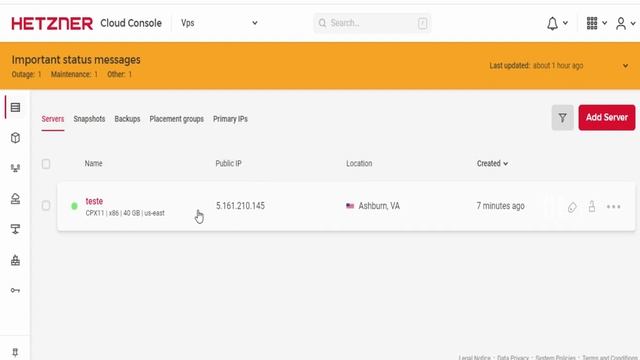Screen dimensions: 640x360
Task: Click the Location column header
Action: [359, 163]
